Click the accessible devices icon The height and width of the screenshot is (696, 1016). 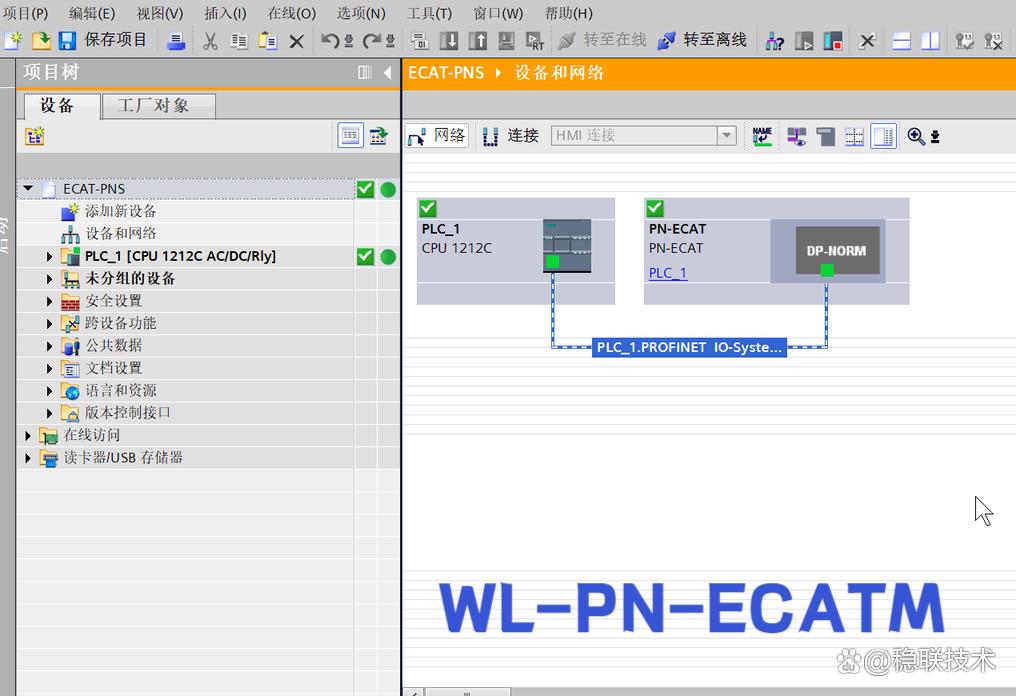click(774, 41)
